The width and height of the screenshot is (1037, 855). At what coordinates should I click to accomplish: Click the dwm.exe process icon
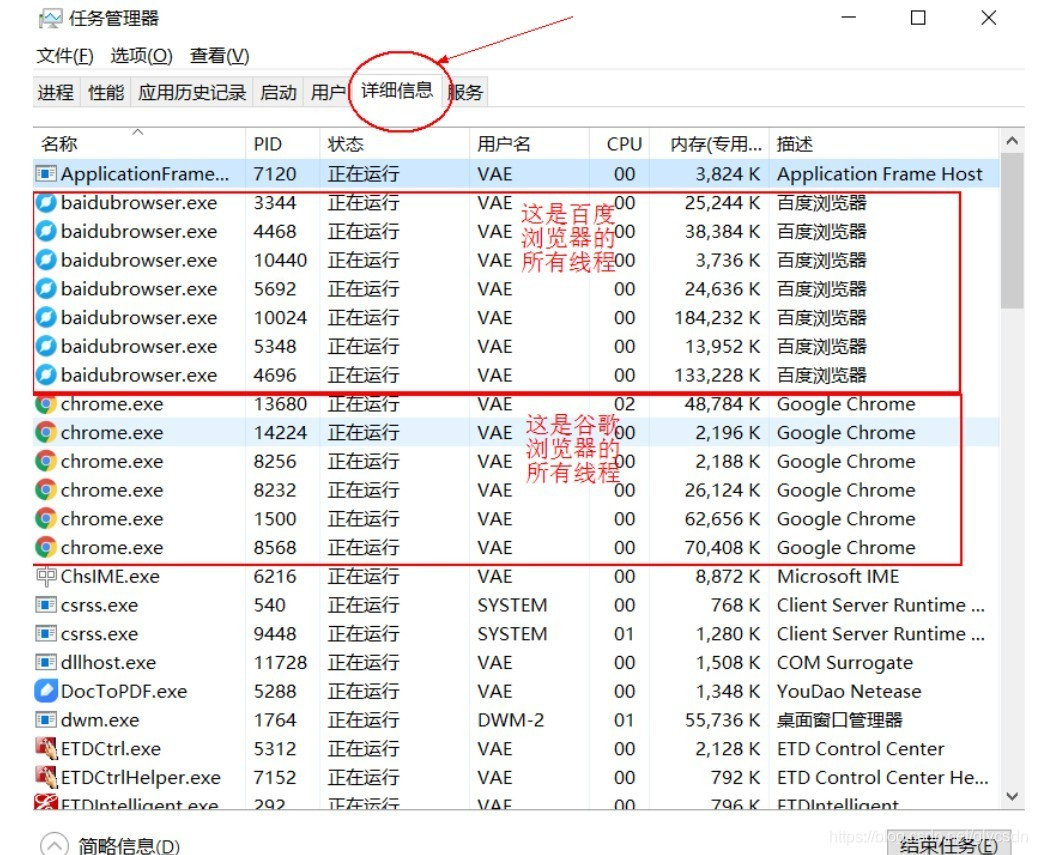46,719
